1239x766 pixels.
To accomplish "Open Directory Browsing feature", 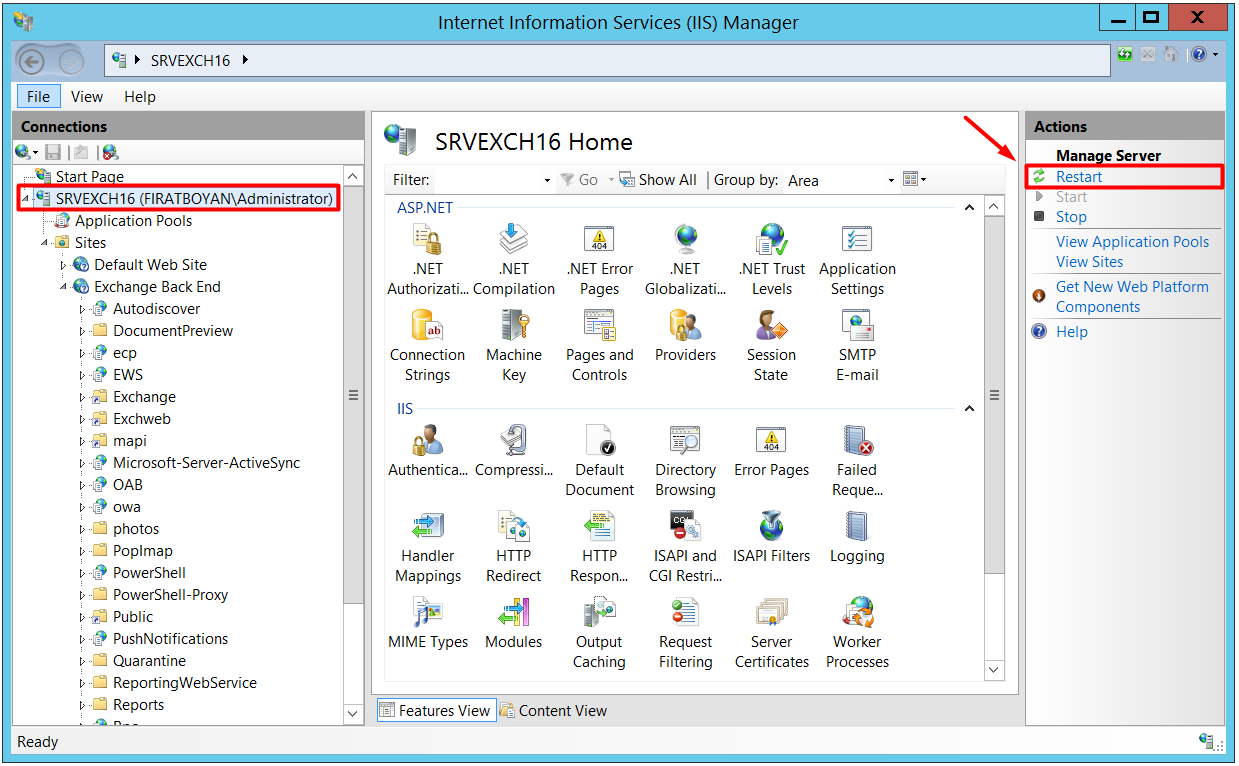I will (x=686, y=459).
